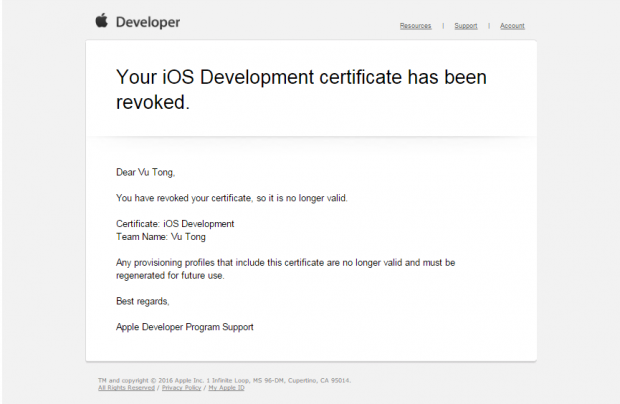The width and height of the screenshot is (620, 404).
Task: Click 'regenerated for future use' text line
Action: 170,275
